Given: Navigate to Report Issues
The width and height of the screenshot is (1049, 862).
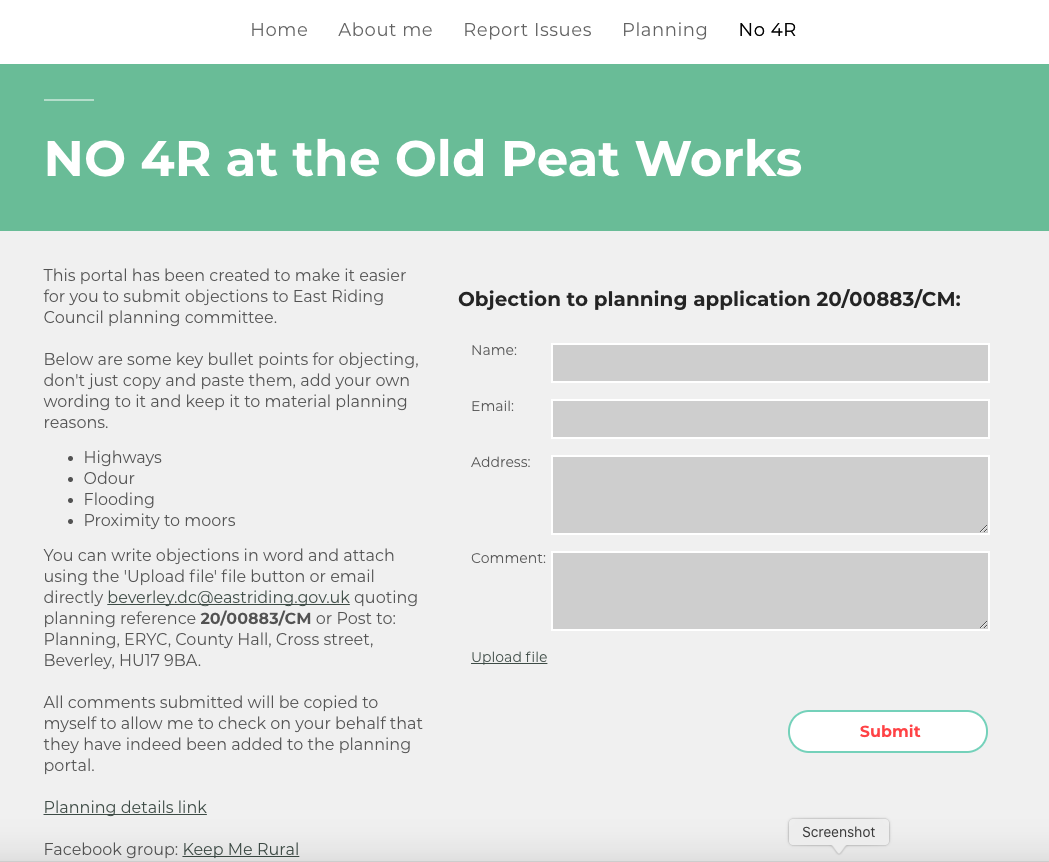Looking at the screenshot, I should pos(527,30).
